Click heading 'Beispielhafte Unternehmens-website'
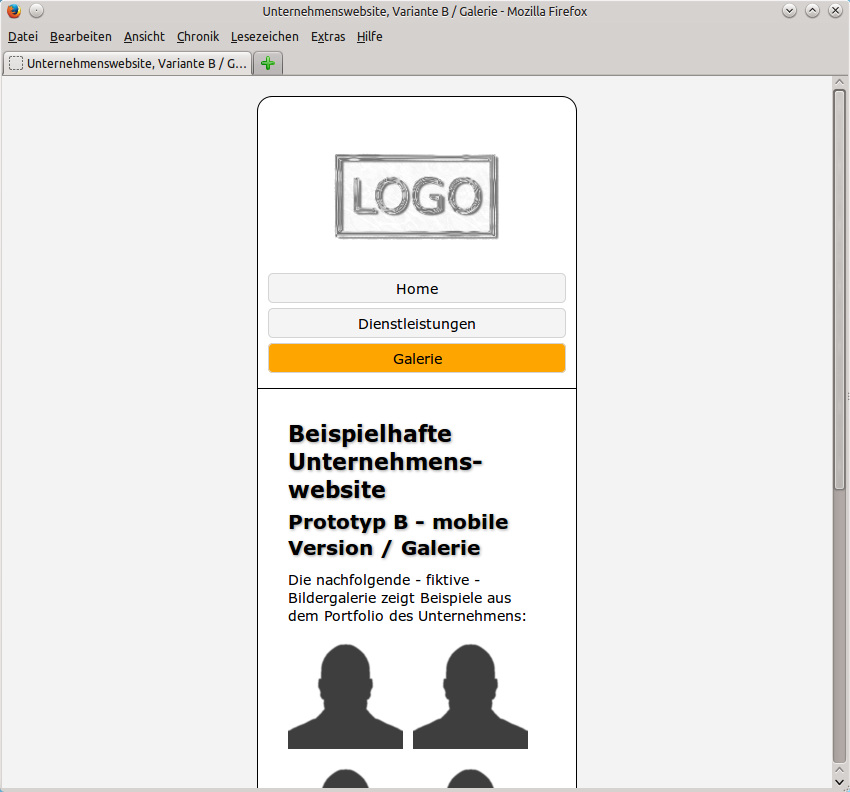Viewport: 850px width, 792px height. pos(385,462)
